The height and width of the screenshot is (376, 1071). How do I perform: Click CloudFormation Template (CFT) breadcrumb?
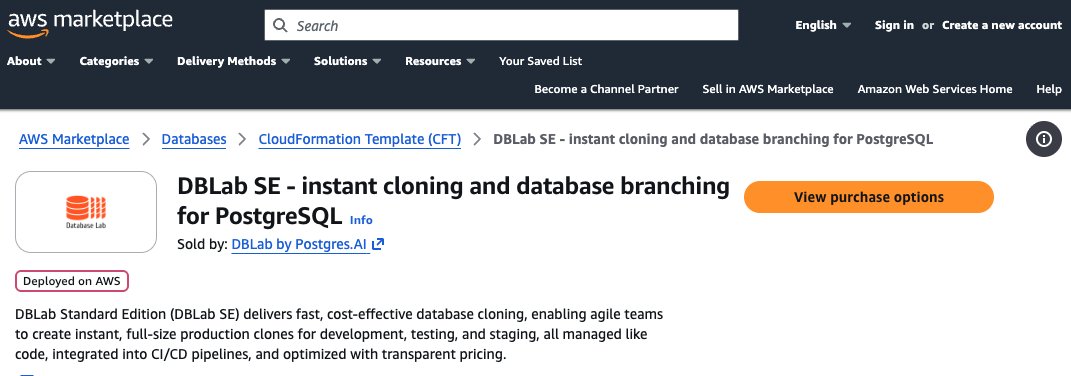tap(360, 139)
